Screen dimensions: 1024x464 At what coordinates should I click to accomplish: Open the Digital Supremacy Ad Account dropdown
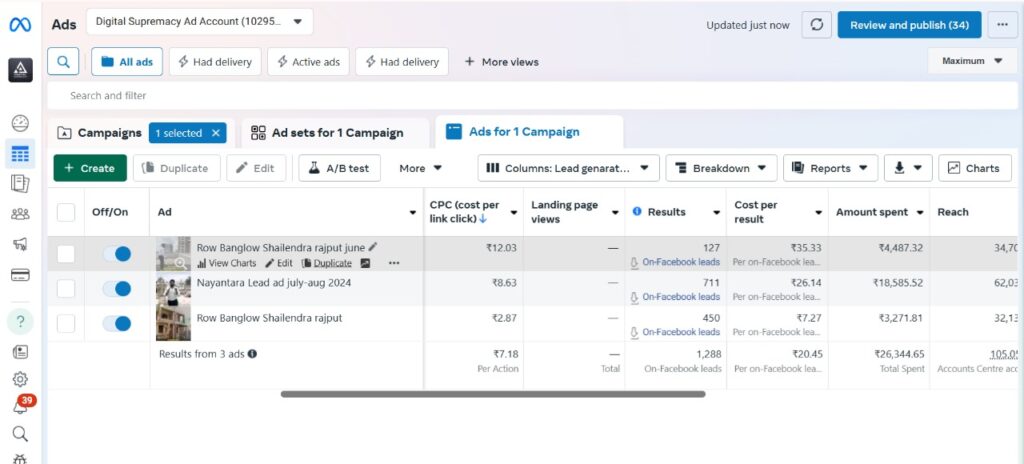(x=199, y=22)
